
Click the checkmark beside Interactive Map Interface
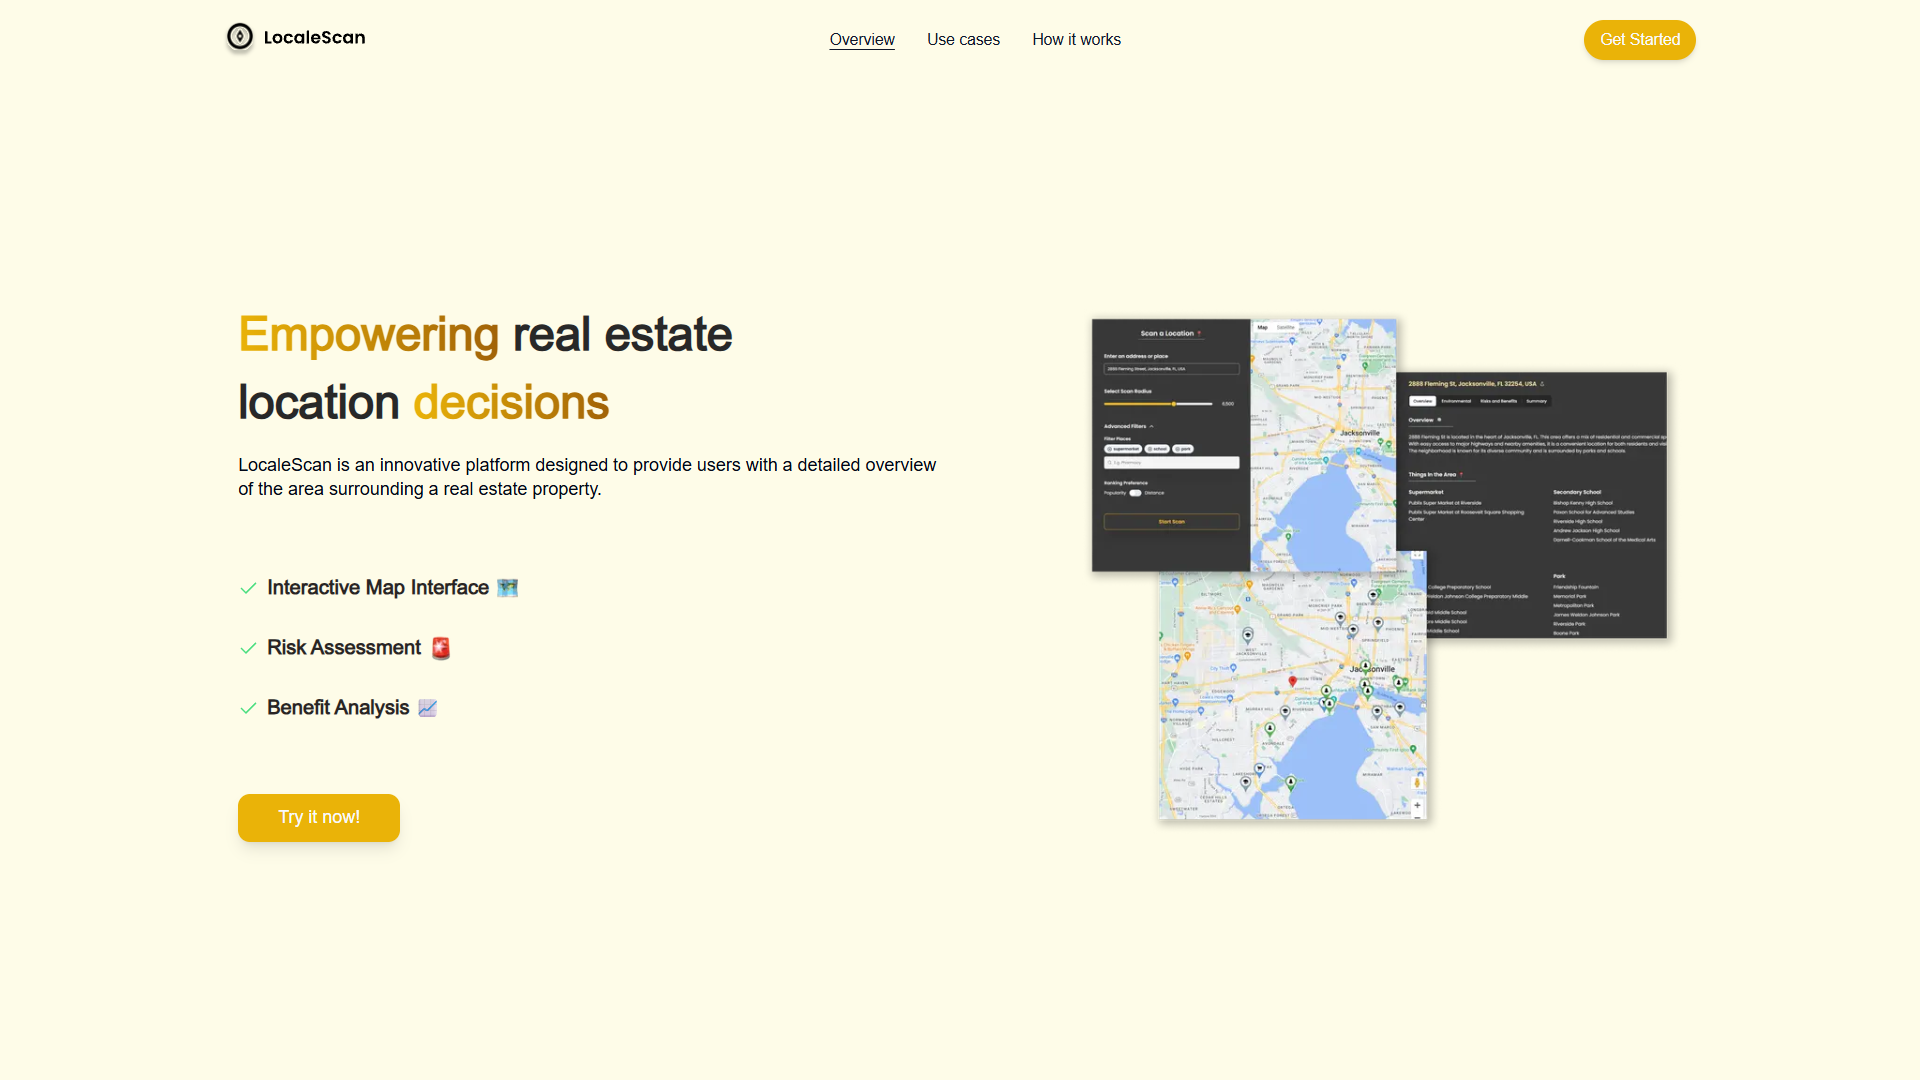pos(249,588)
